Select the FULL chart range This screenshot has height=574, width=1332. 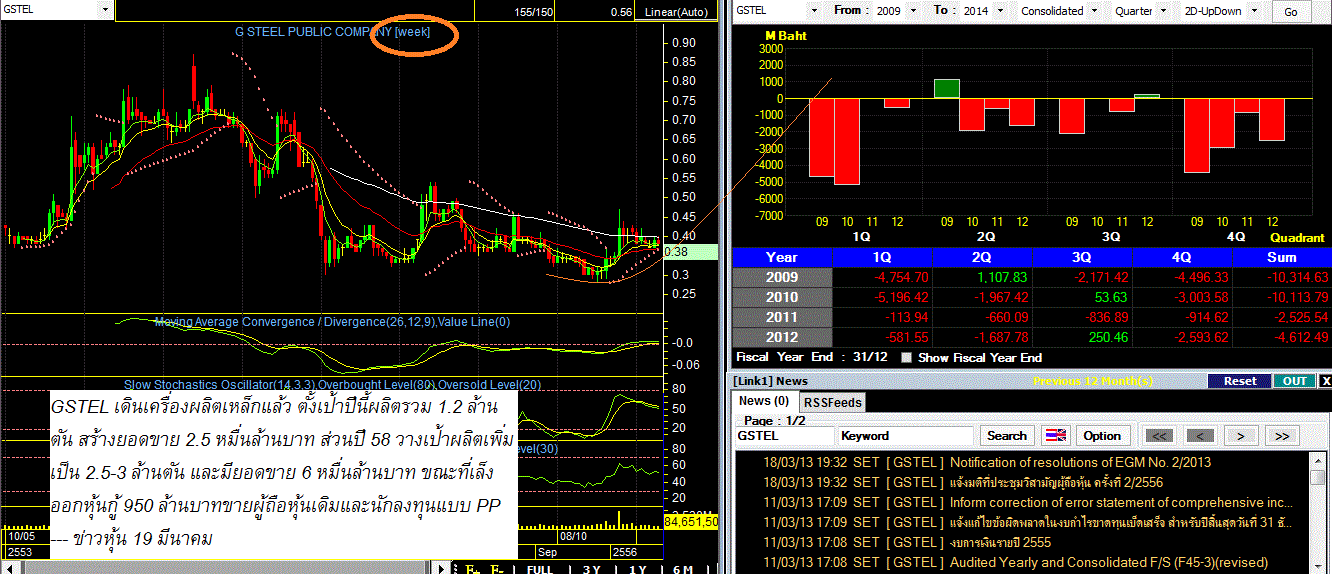tap(540, 568)
